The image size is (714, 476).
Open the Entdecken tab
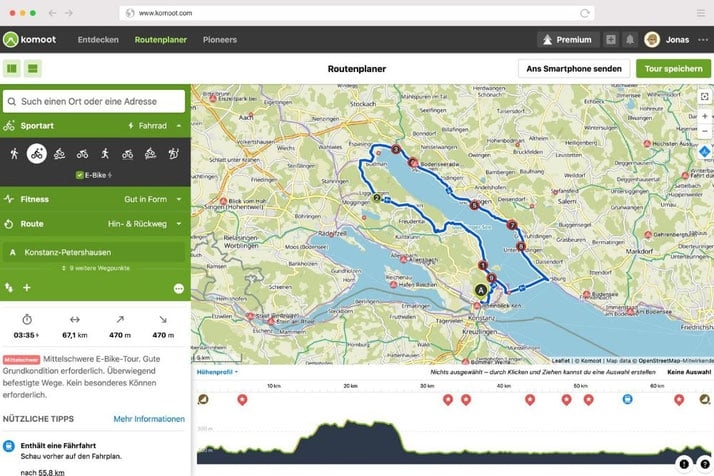[98, 40]
